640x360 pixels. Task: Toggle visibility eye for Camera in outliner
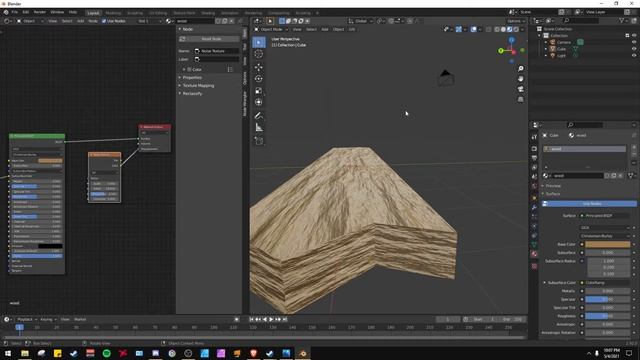point(634,42)
